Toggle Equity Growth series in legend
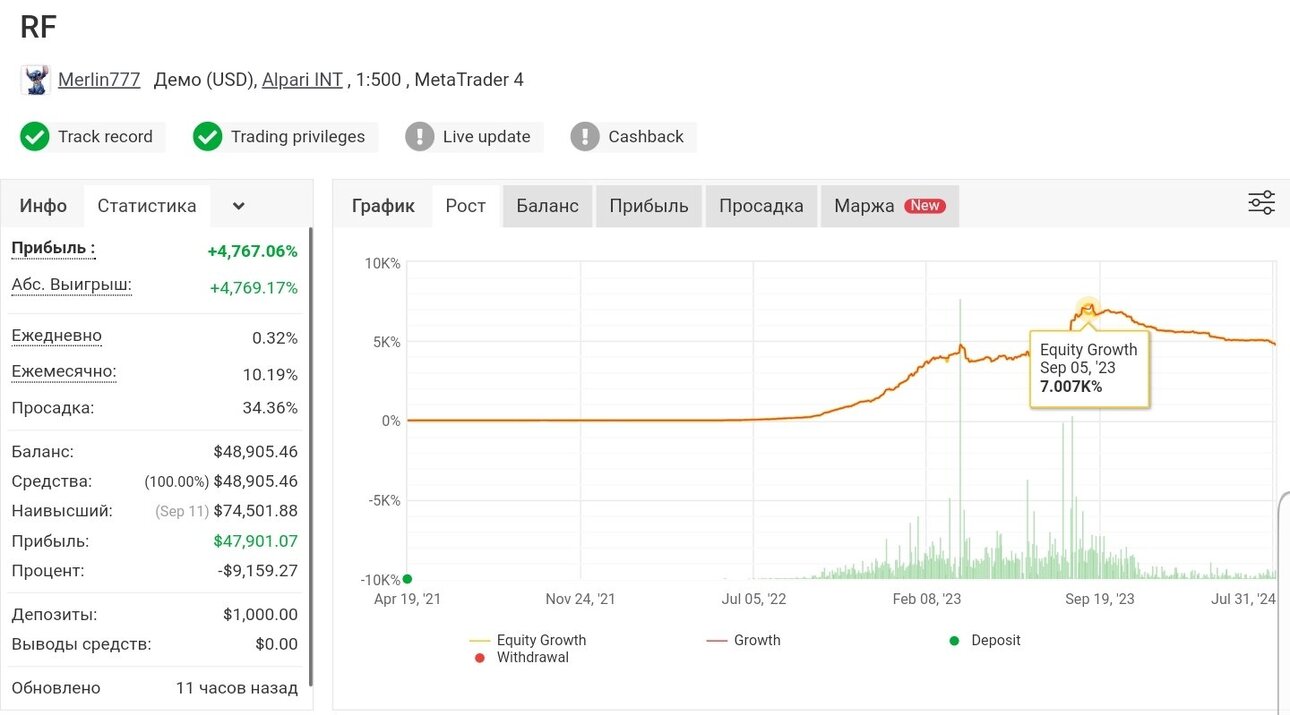 point(528,640)
